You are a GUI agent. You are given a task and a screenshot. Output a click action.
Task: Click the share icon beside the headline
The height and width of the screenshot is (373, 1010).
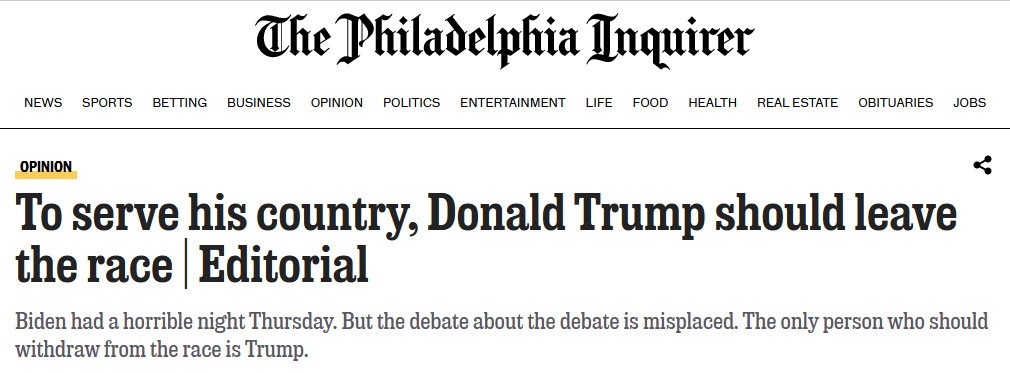pyautogui.click(x=982, y=166)
